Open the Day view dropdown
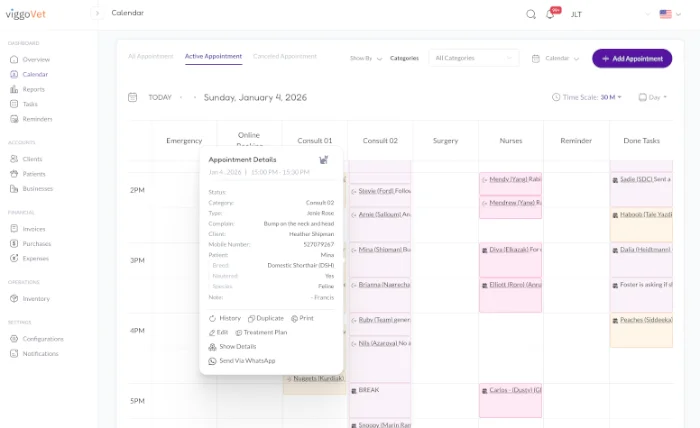Image resolution: width=700 pixels, height=428 pixels. 653,97
